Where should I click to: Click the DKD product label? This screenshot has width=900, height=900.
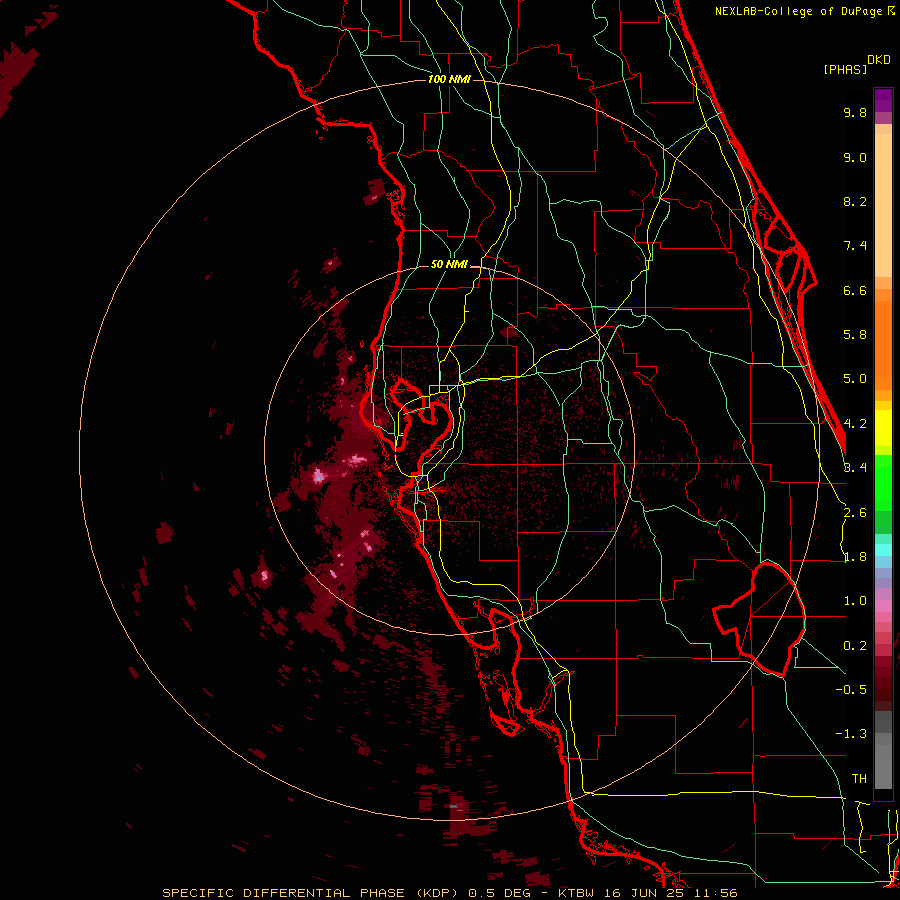coord(879,60)
